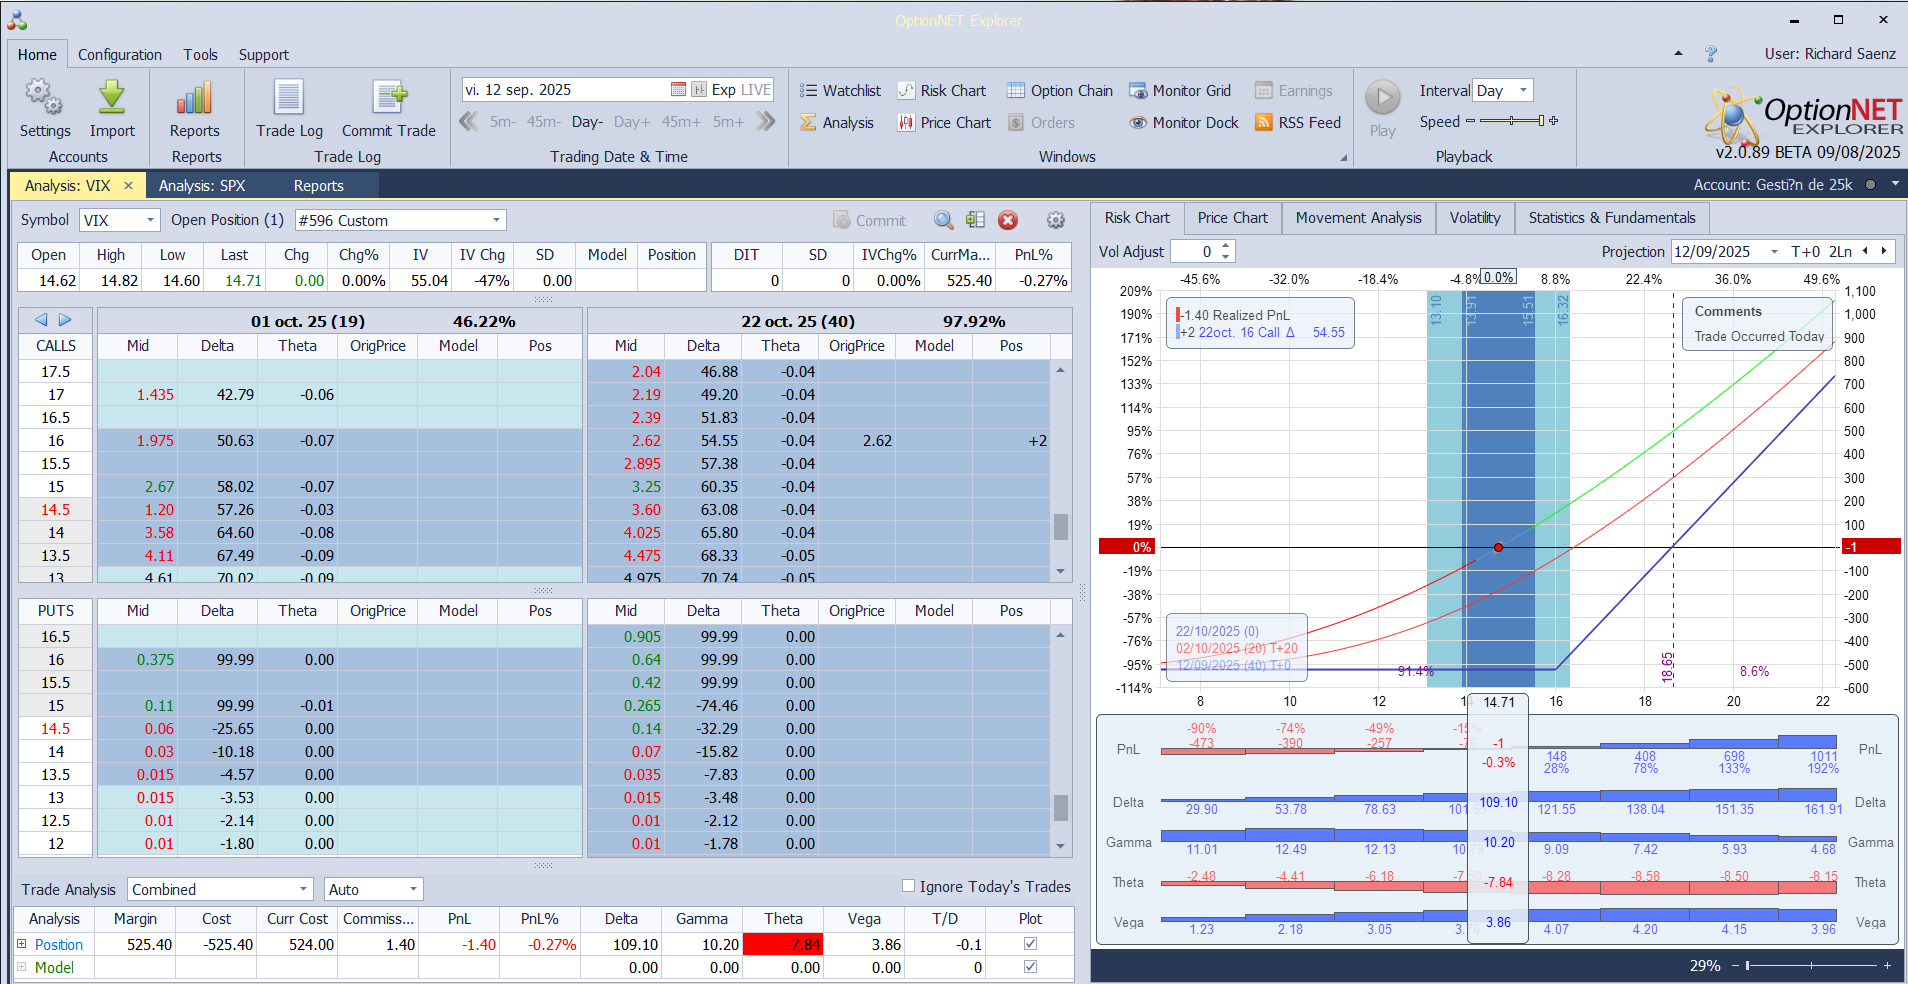Open the Option Chain window
Viewport: 1908px width, 984px height.
[1060, 90]
